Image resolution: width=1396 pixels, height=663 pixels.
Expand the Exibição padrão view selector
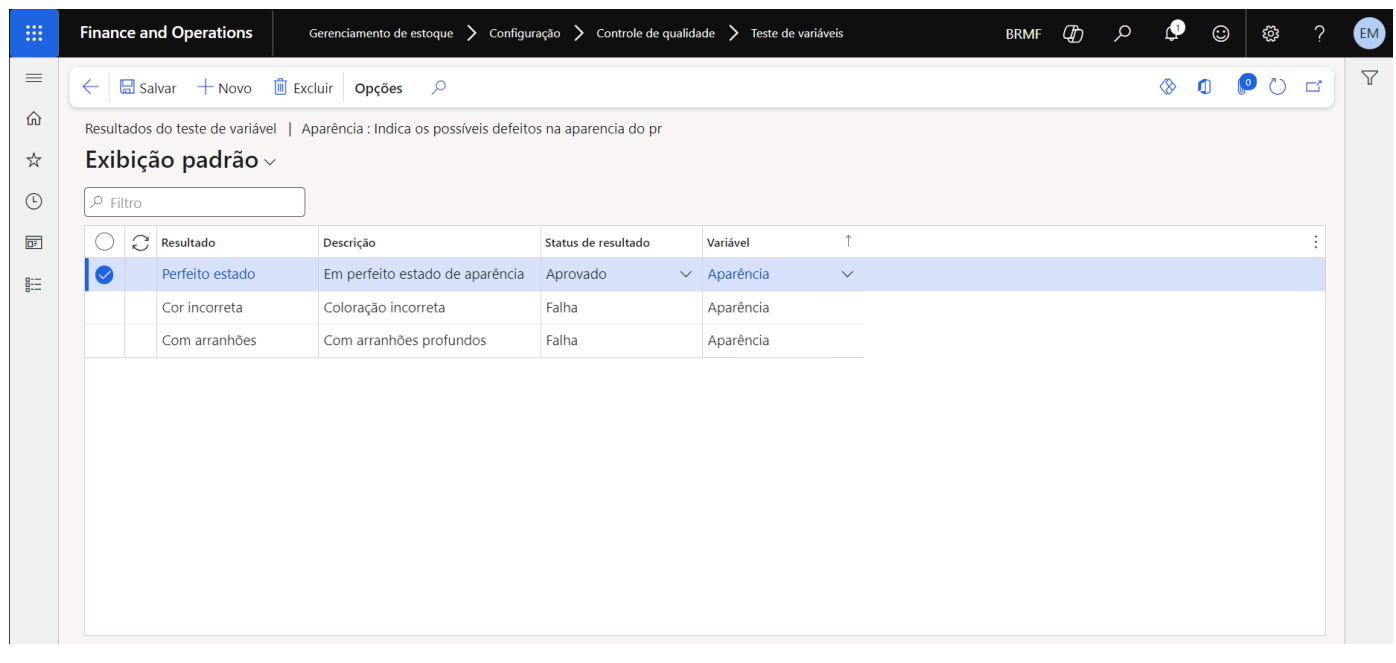click(270, 162)
